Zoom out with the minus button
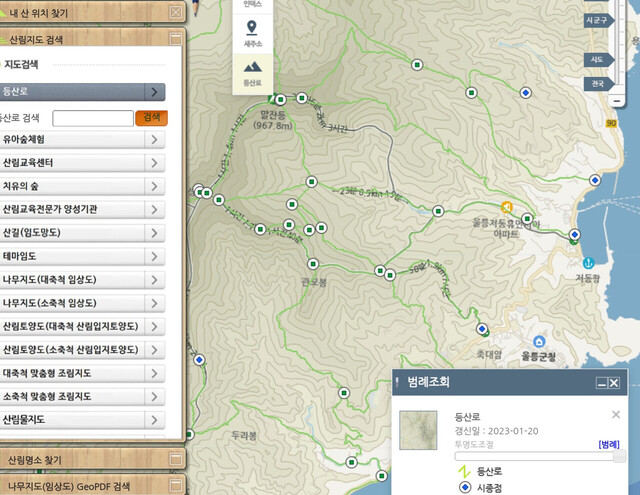Image resolution: width=640 pixels, height=495 pixels. click(617, 100)
